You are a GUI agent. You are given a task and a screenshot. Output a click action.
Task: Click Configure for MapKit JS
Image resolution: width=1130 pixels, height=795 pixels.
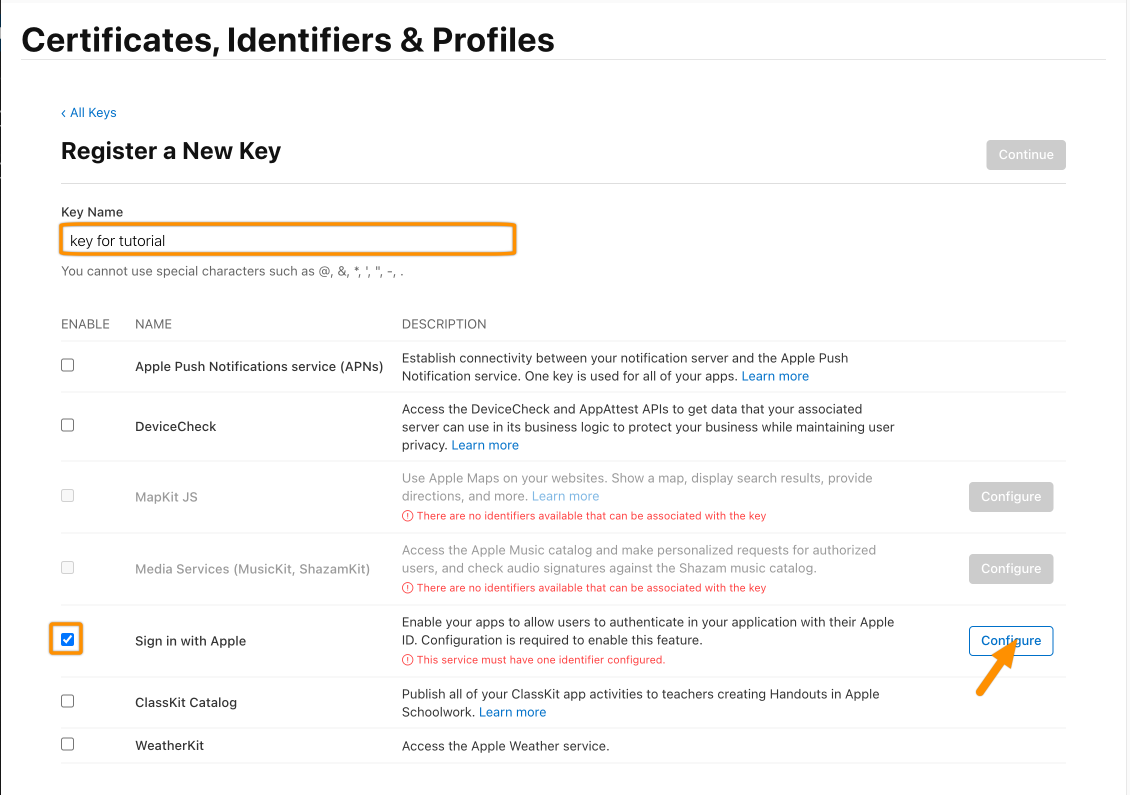1010,497
